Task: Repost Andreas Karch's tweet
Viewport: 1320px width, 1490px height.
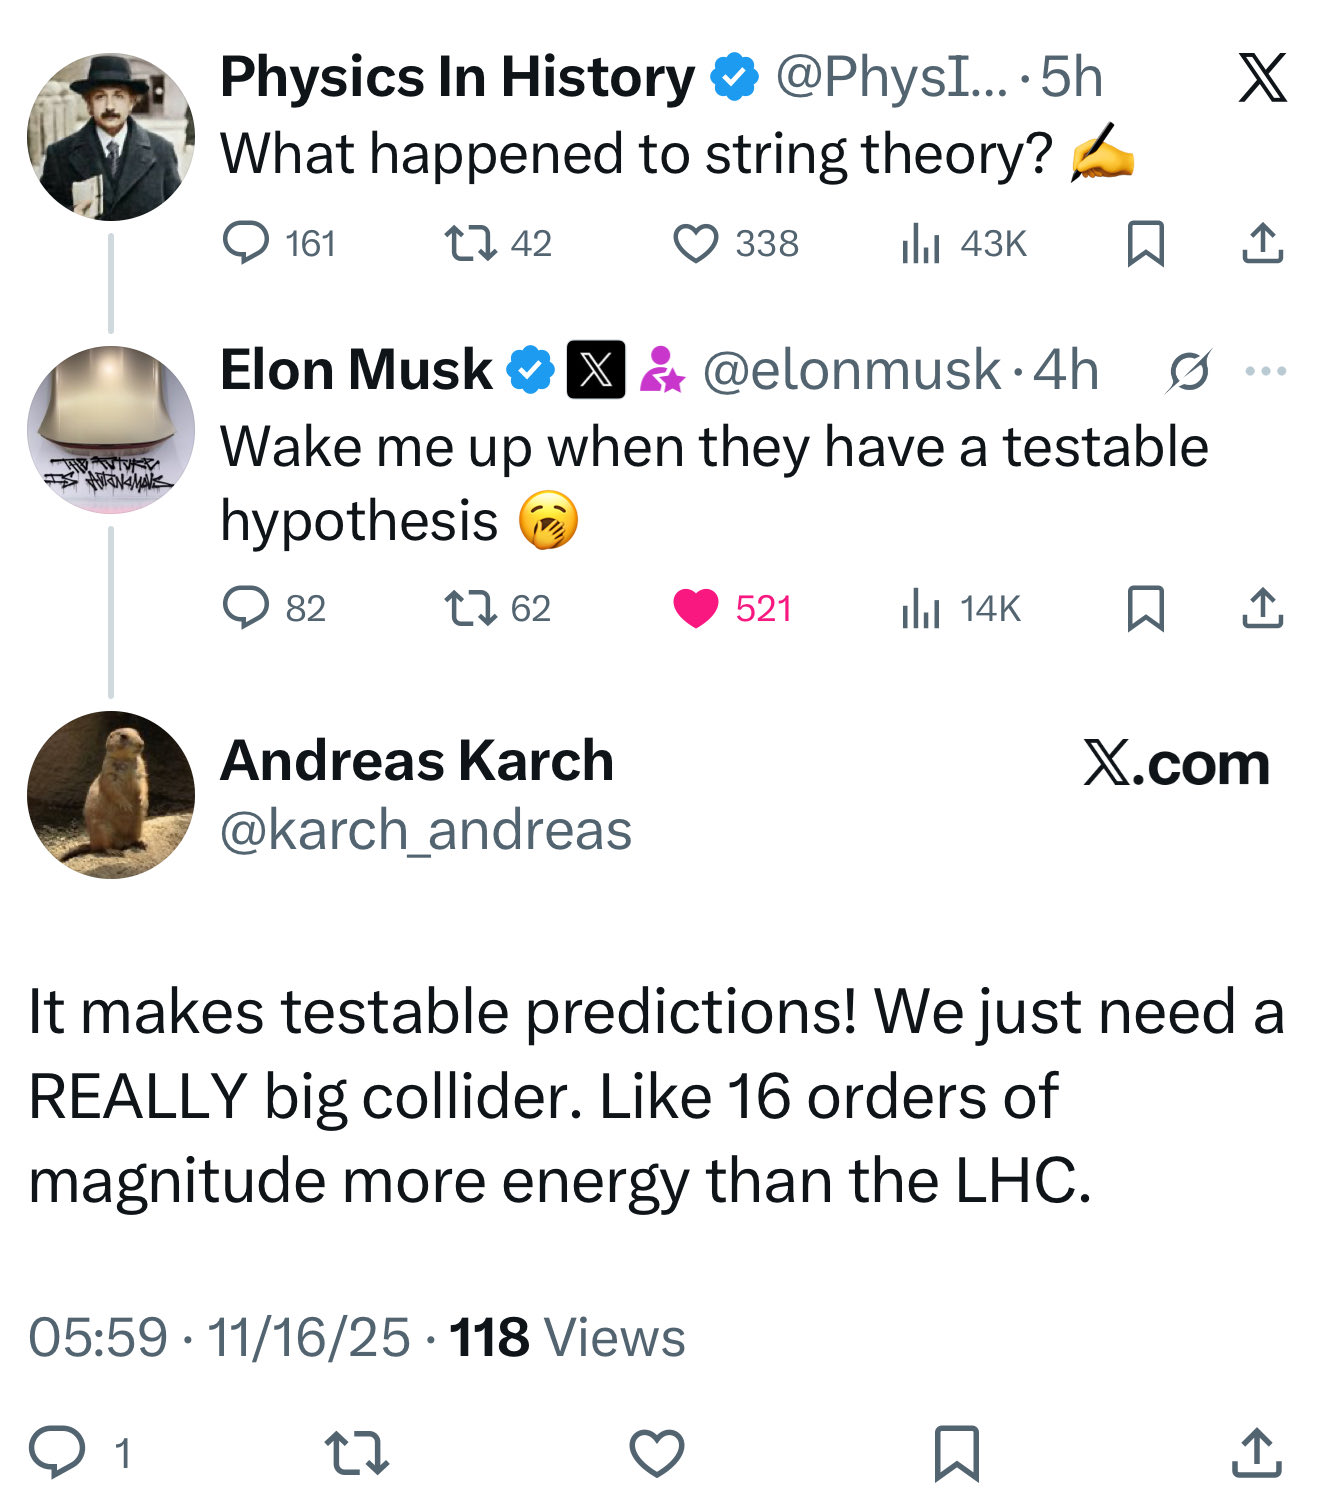Action: pos(357,1452)
